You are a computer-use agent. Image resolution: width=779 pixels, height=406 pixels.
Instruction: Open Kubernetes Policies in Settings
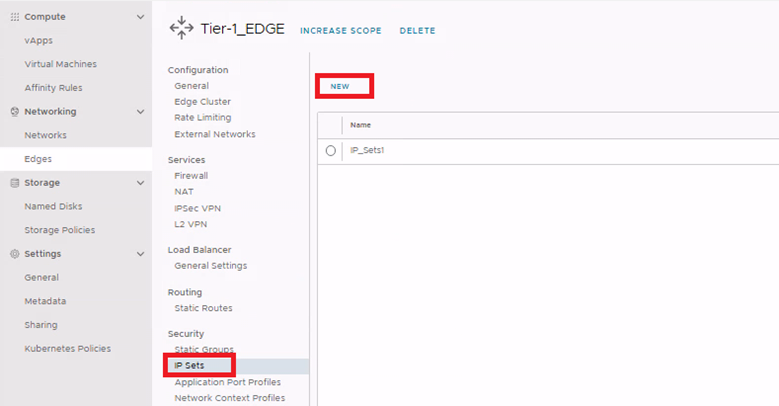pos(67,349)
